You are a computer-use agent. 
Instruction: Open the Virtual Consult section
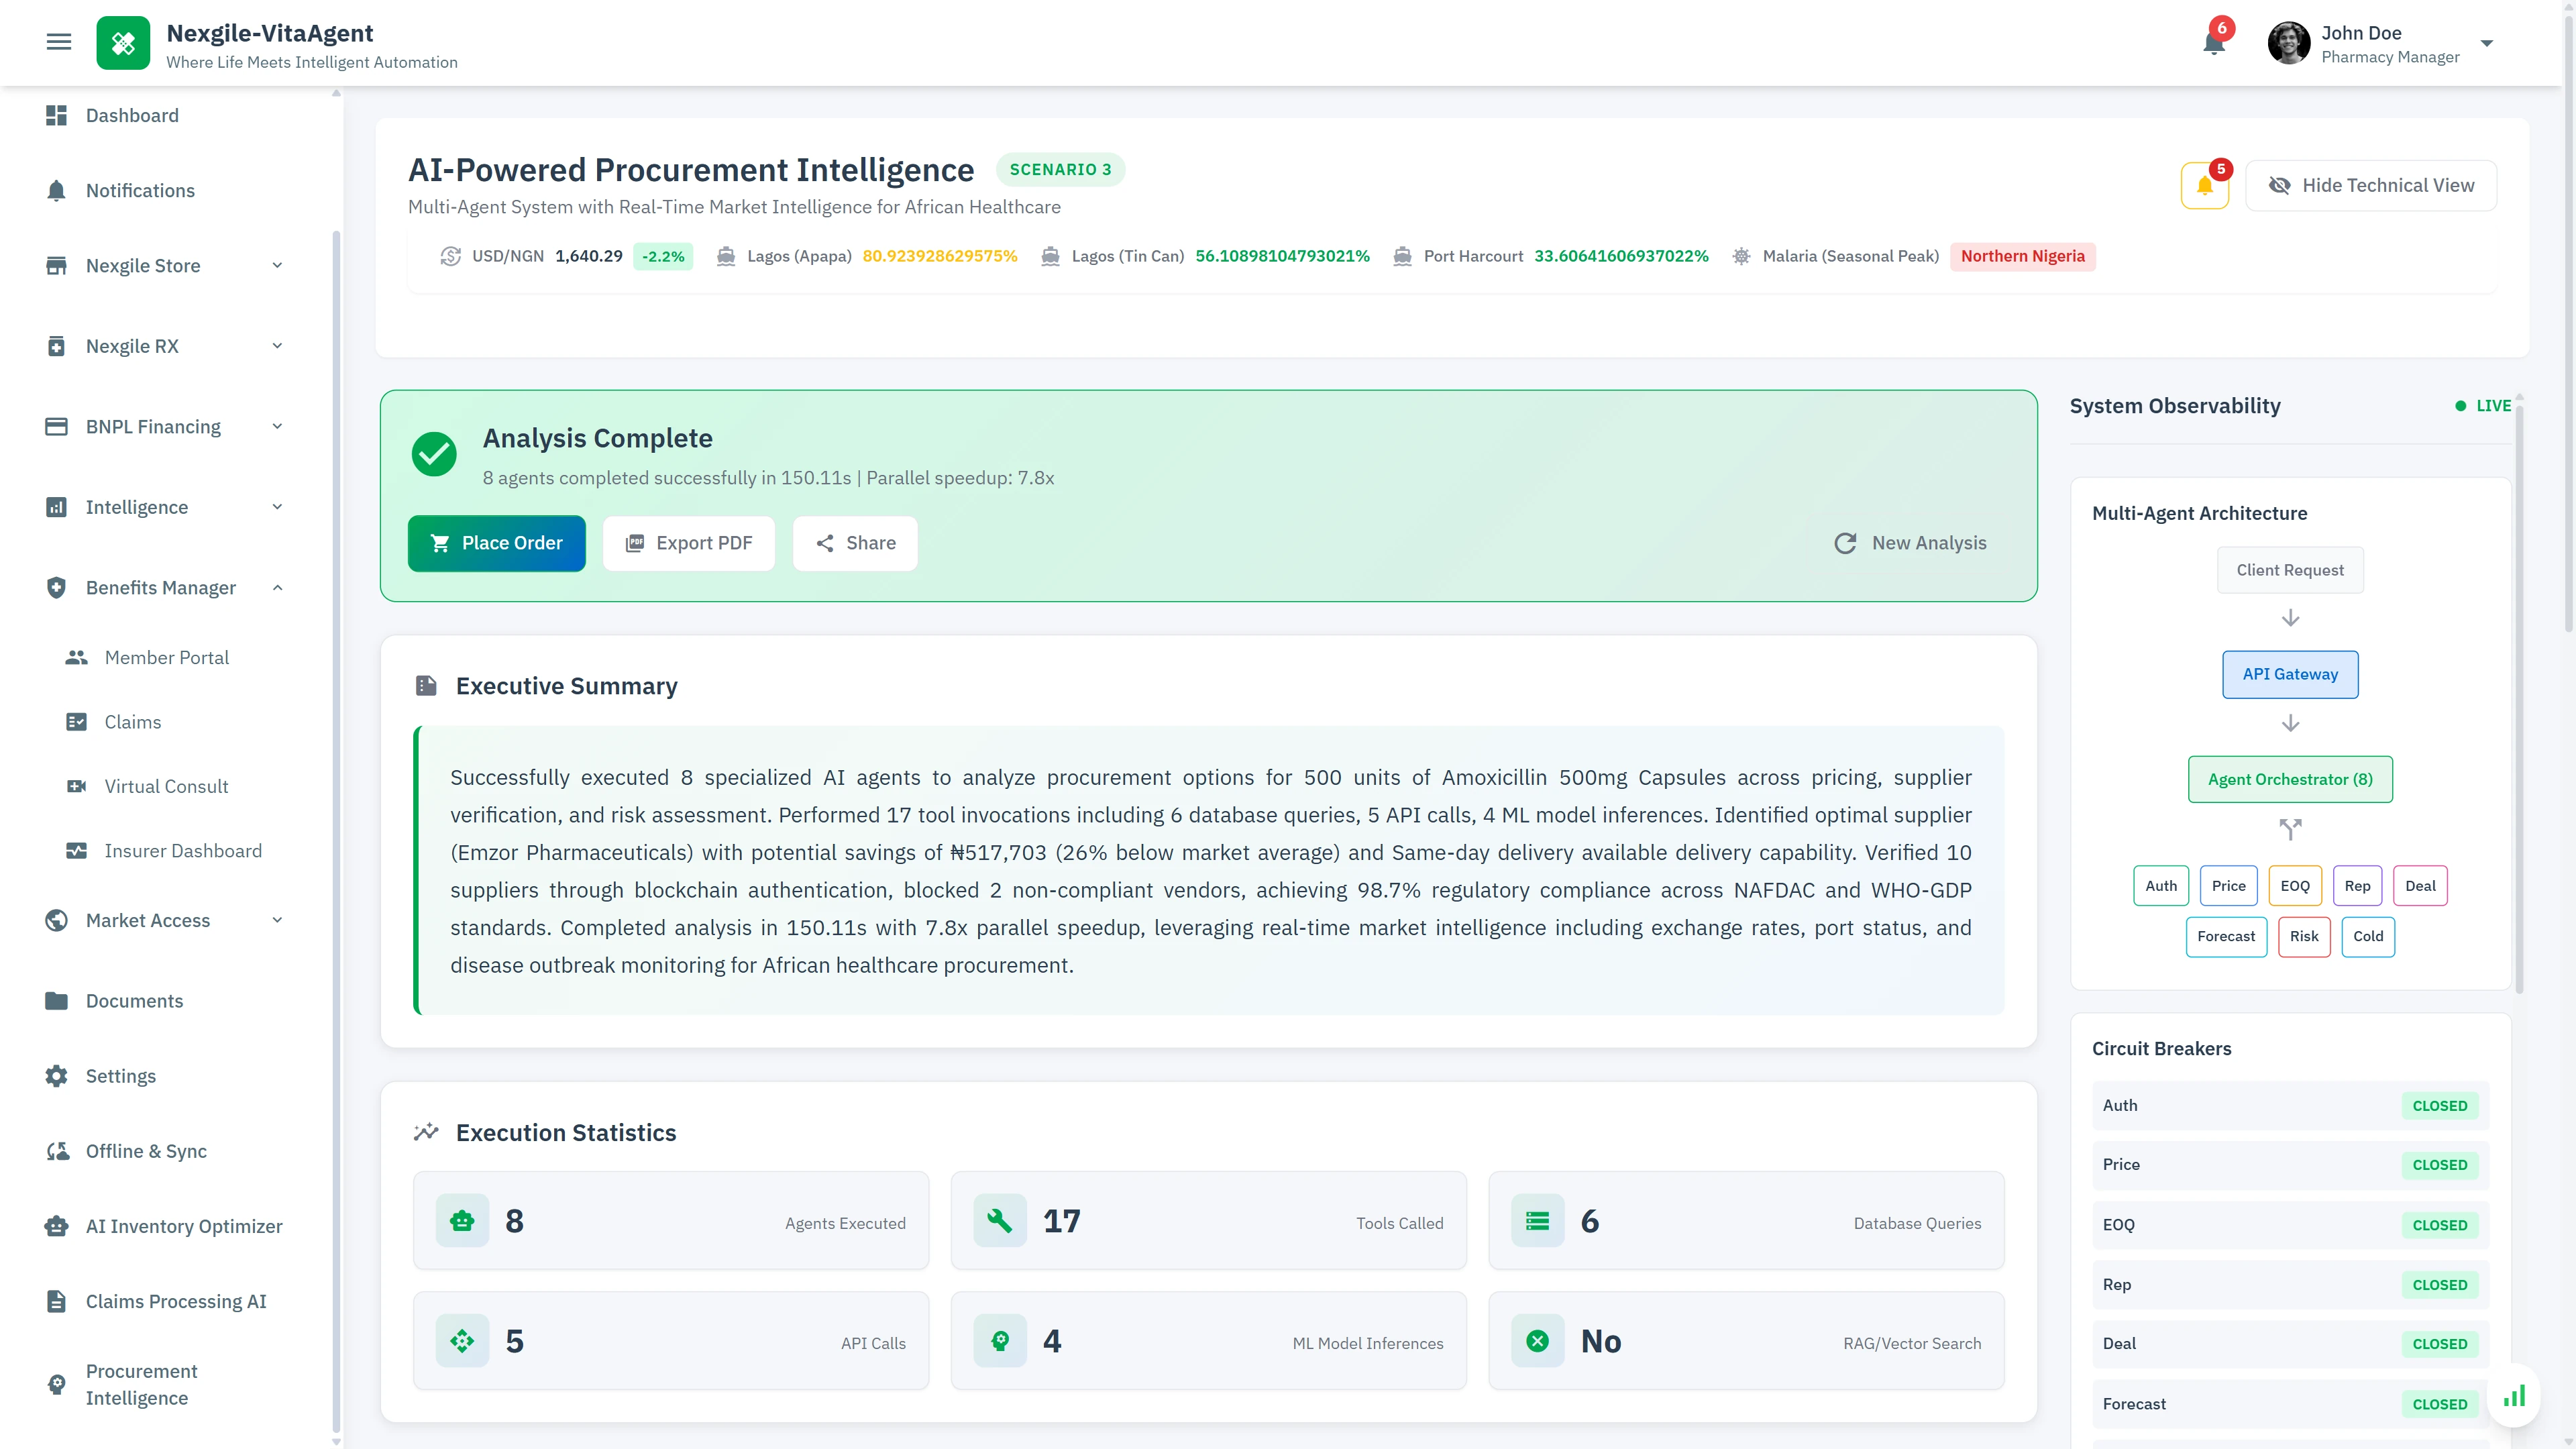click(x=166, y=786)
